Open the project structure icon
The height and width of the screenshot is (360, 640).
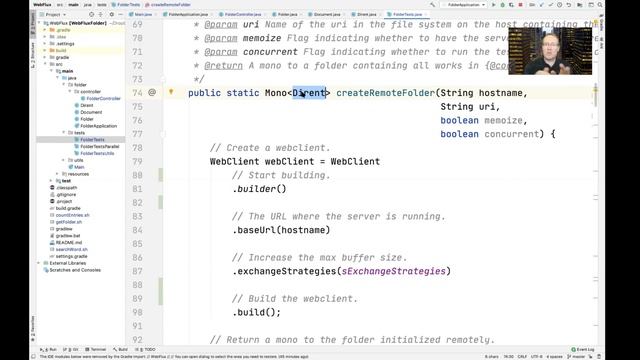(580, 5)
